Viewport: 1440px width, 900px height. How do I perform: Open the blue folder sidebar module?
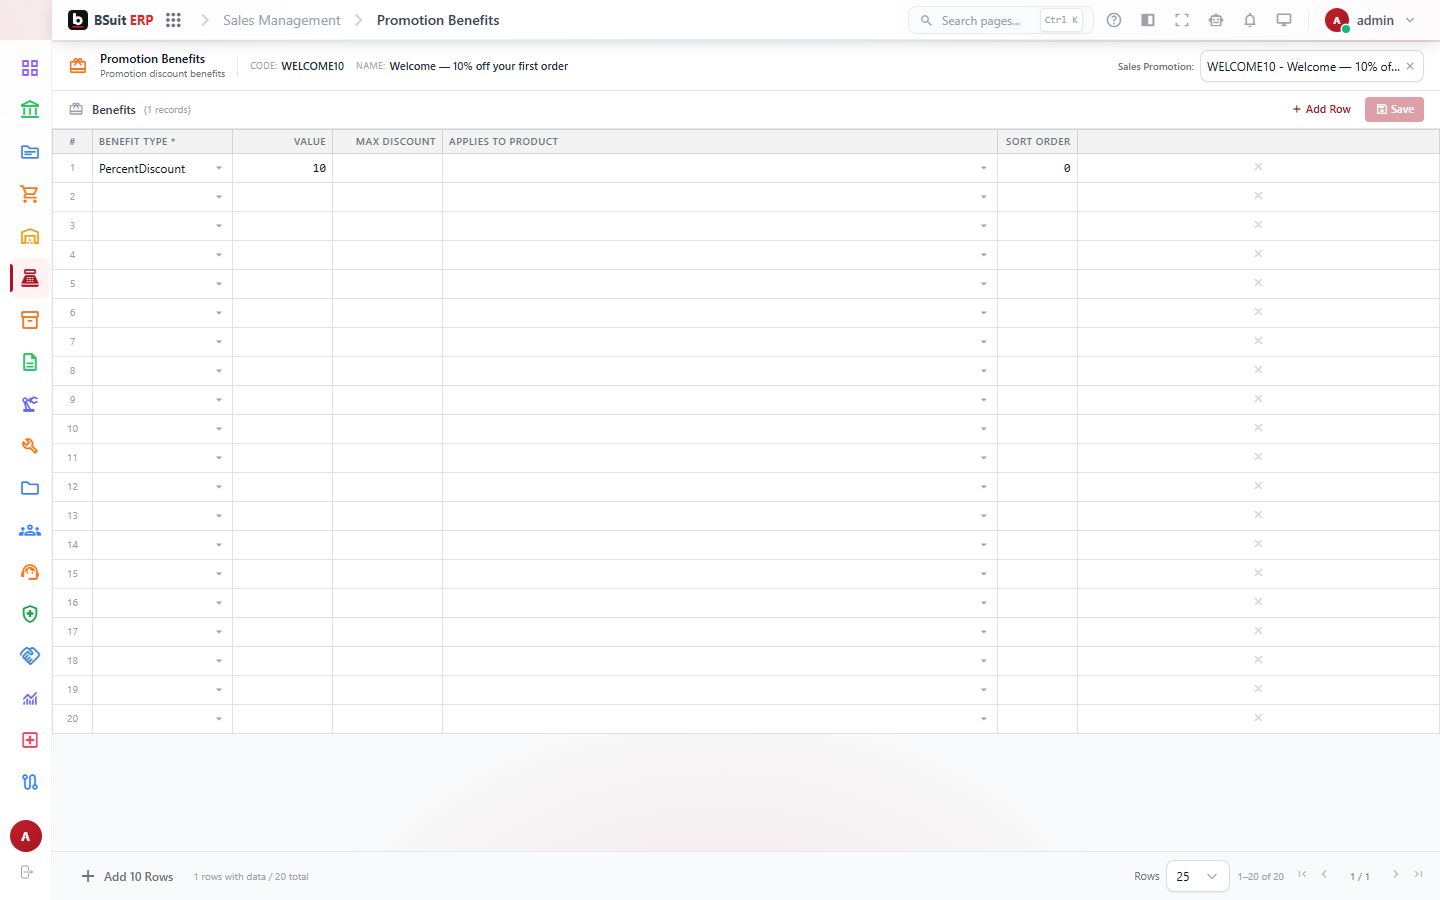tap(30, 488)
